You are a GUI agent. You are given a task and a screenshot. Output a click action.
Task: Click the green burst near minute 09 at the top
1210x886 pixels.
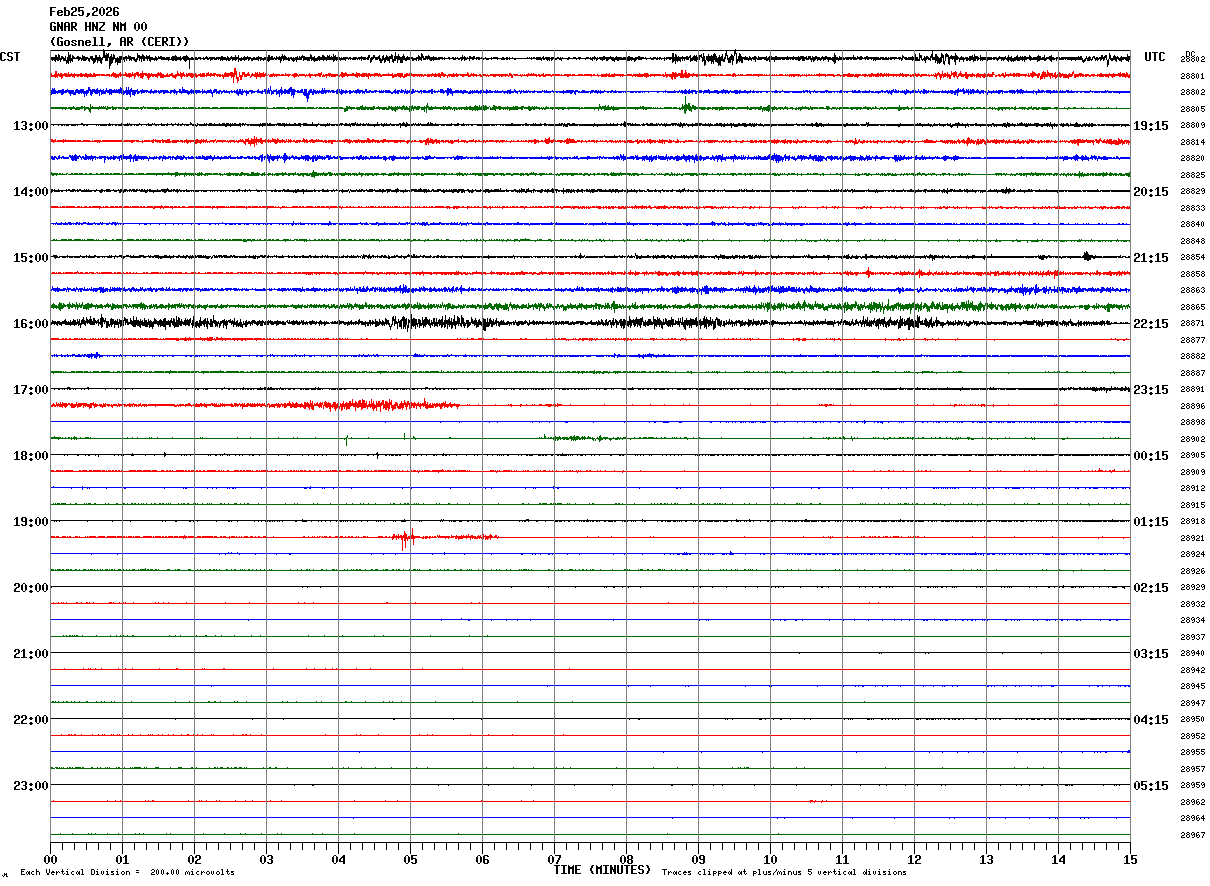688,107
